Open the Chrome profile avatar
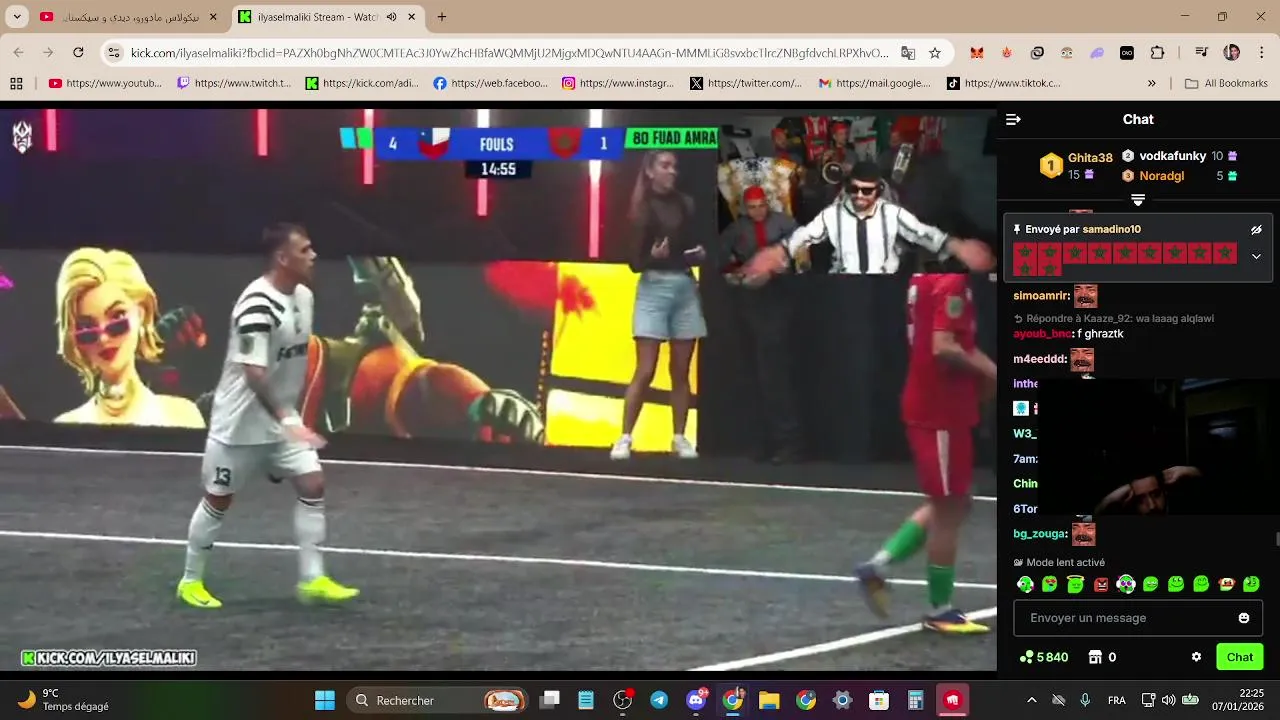 [1232, 53]
